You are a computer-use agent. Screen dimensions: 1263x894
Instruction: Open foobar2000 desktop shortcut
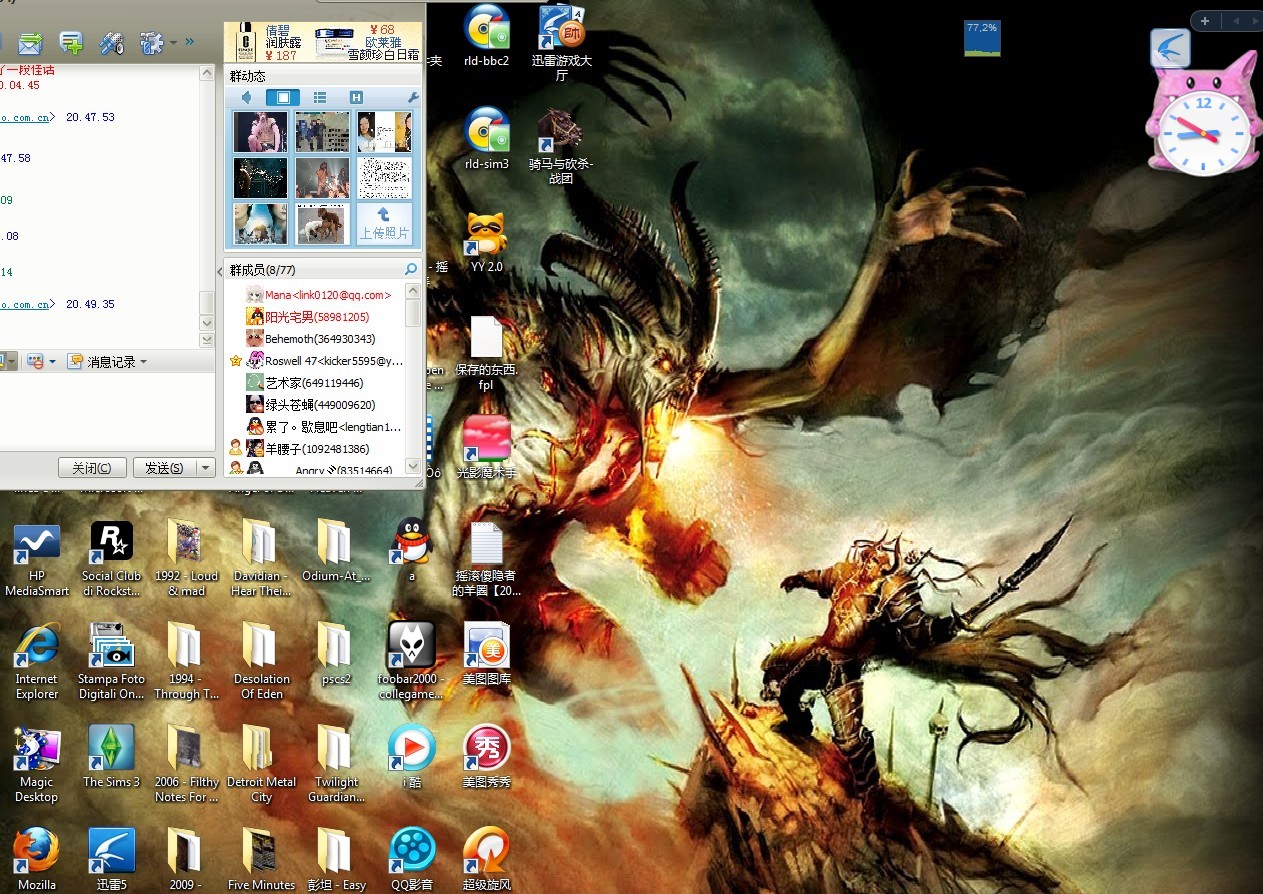tap(412, 662)
